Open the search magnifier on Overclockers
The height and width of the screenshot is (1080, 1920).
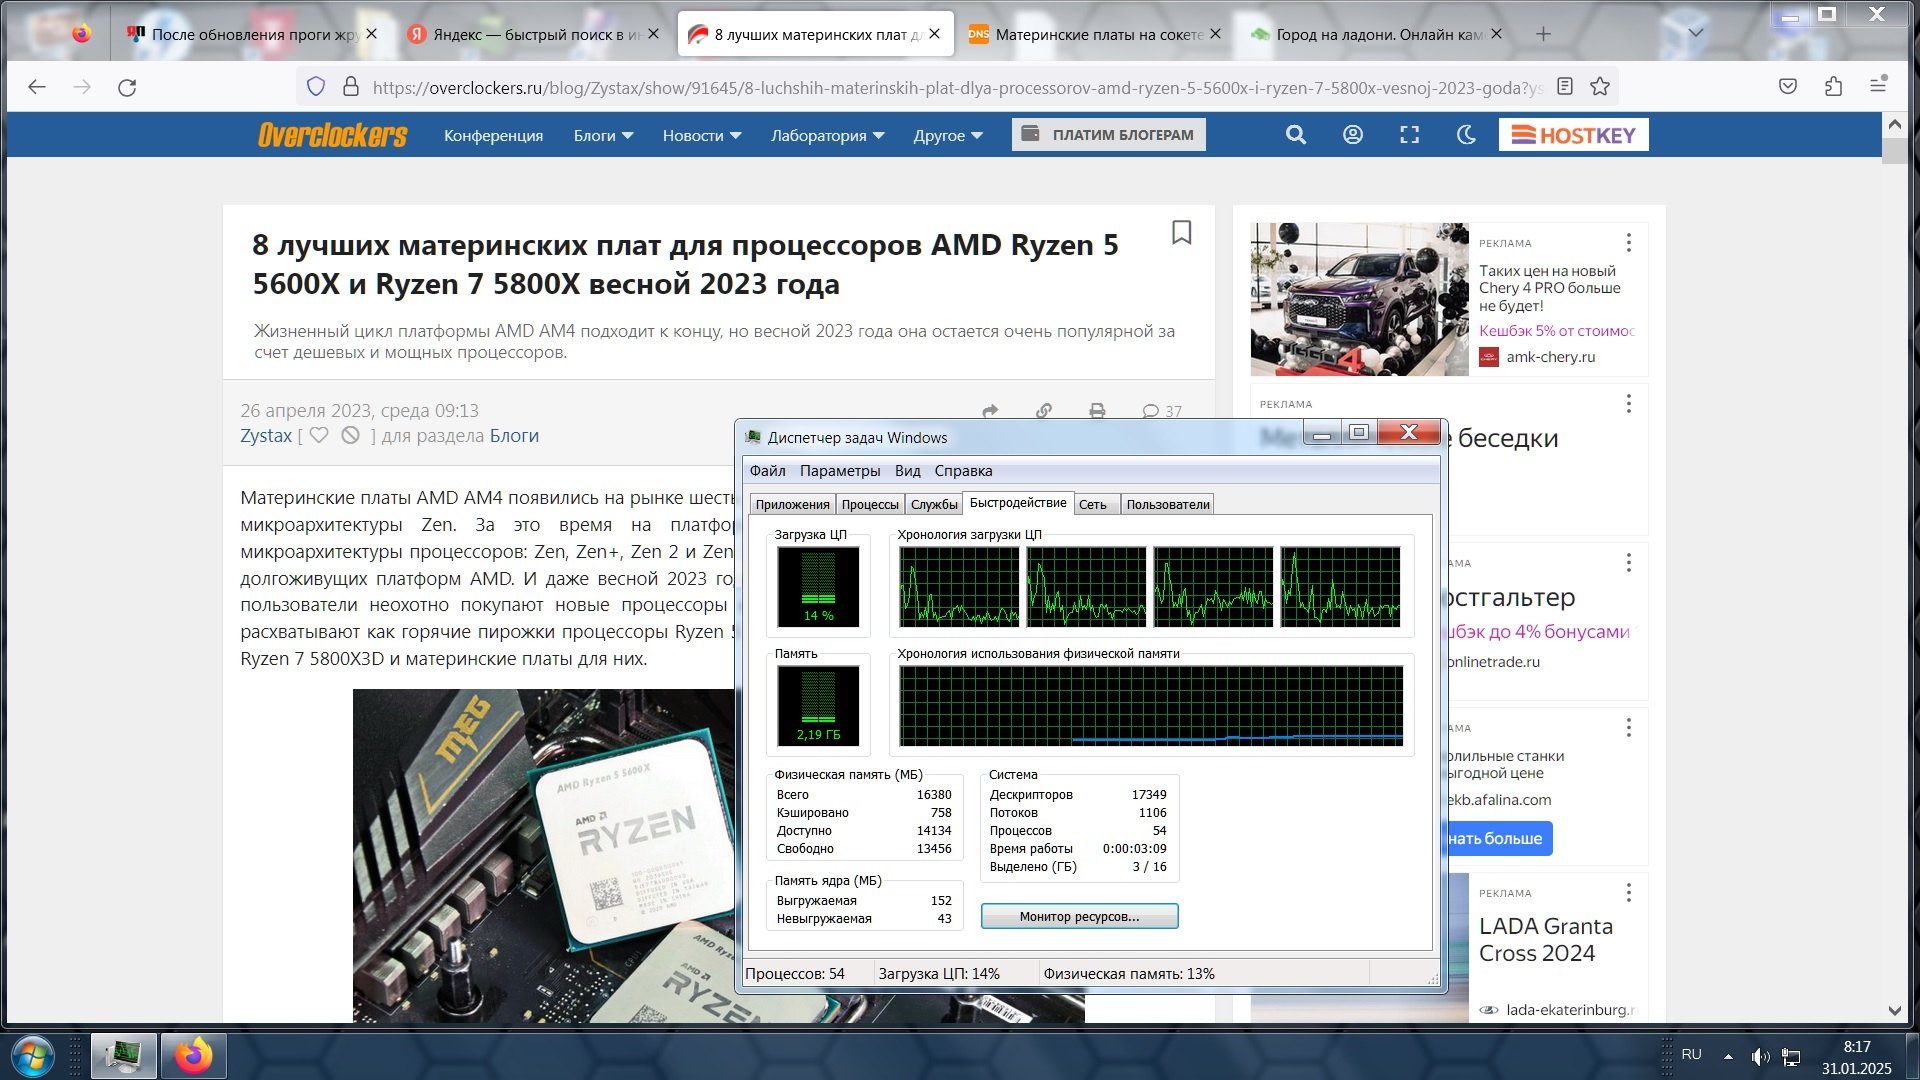click(1296, 135)
